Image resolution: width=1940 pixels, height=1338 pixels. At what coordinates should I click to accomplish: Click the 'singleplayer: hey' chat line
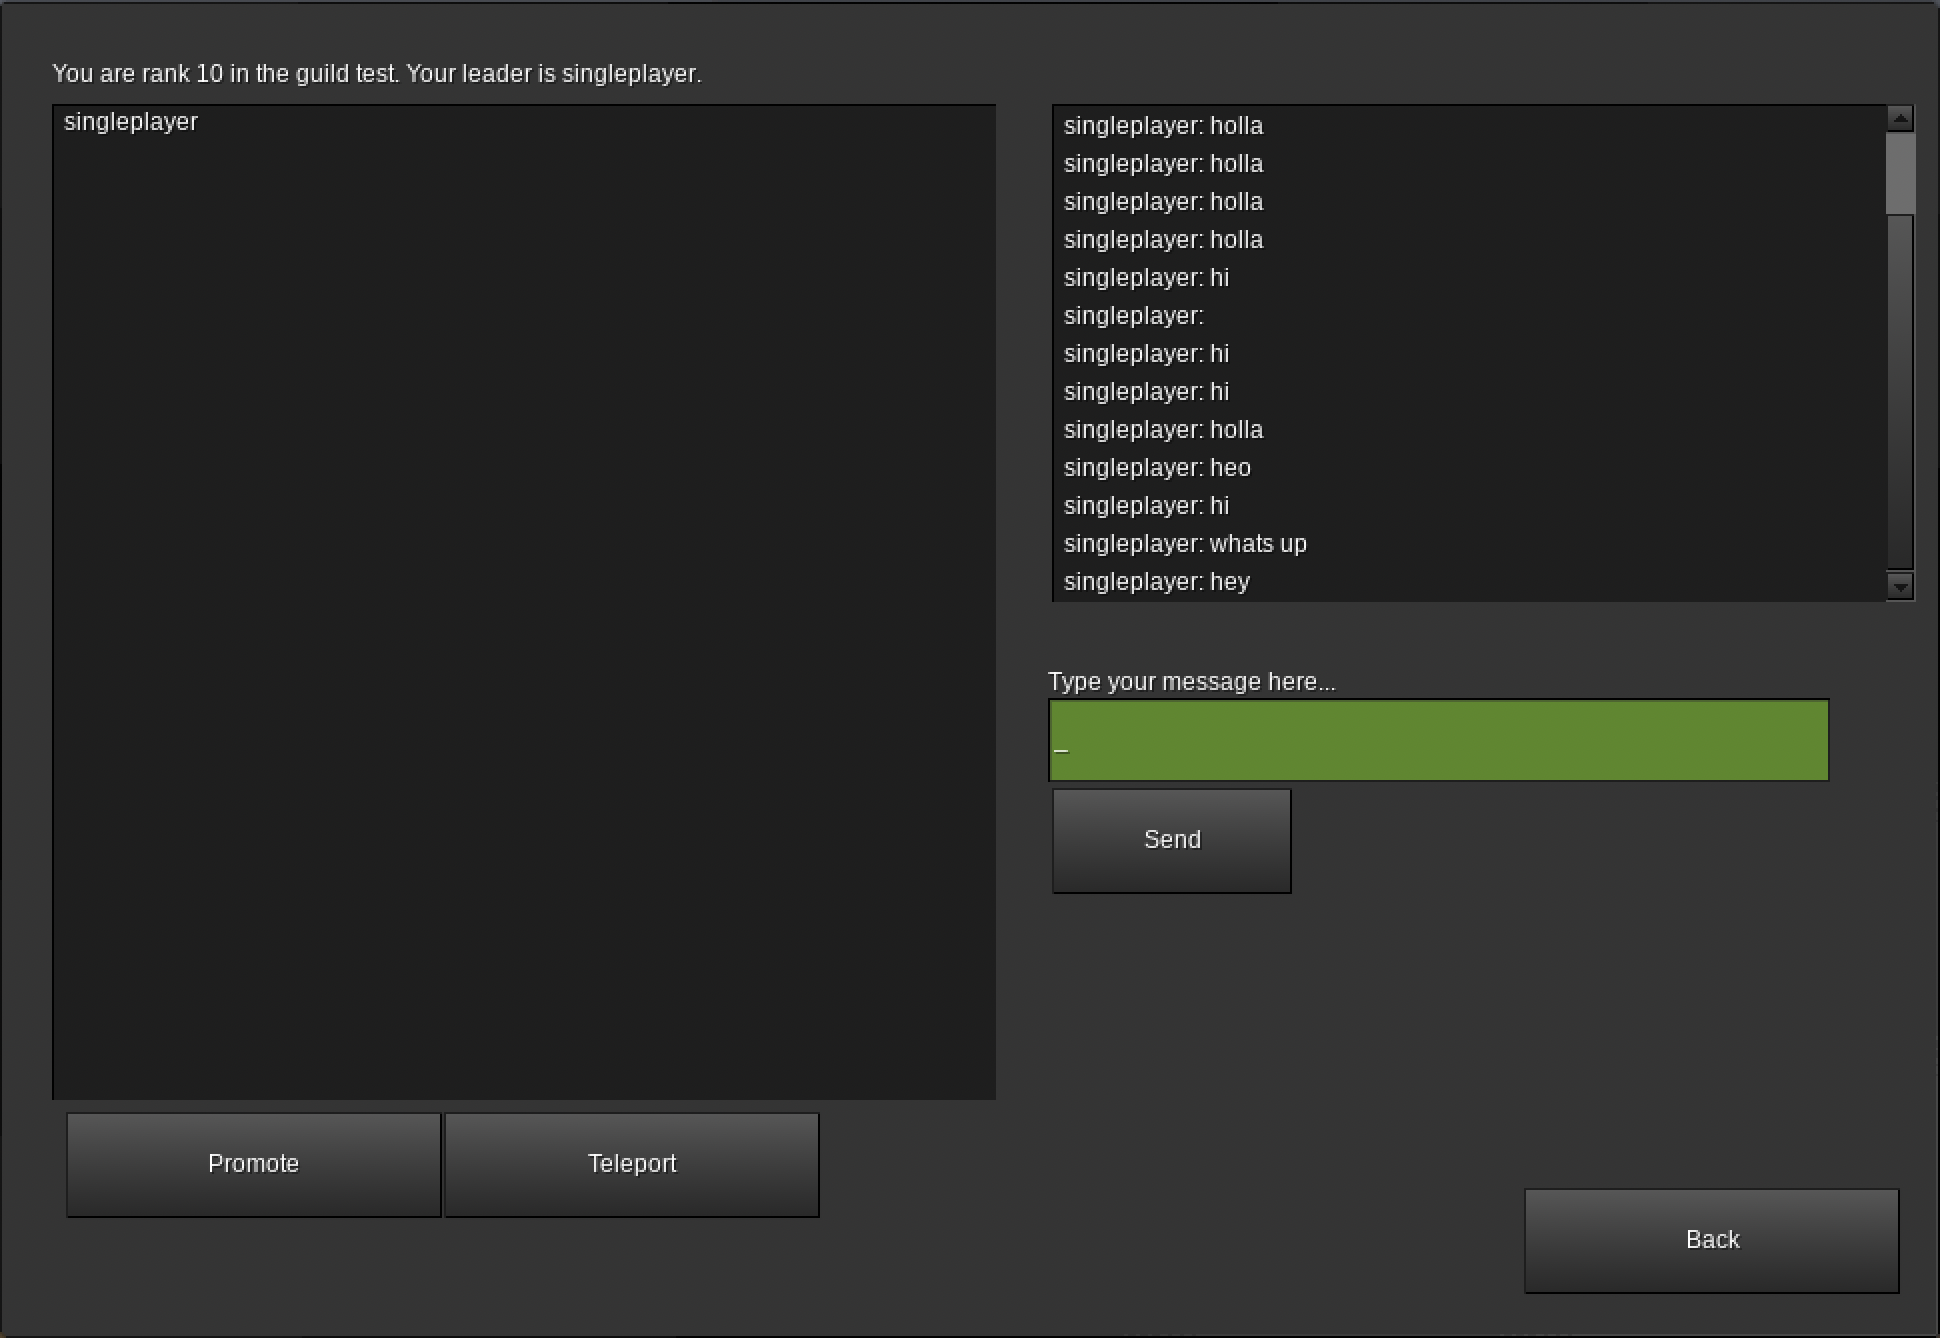pos(1157,582)
